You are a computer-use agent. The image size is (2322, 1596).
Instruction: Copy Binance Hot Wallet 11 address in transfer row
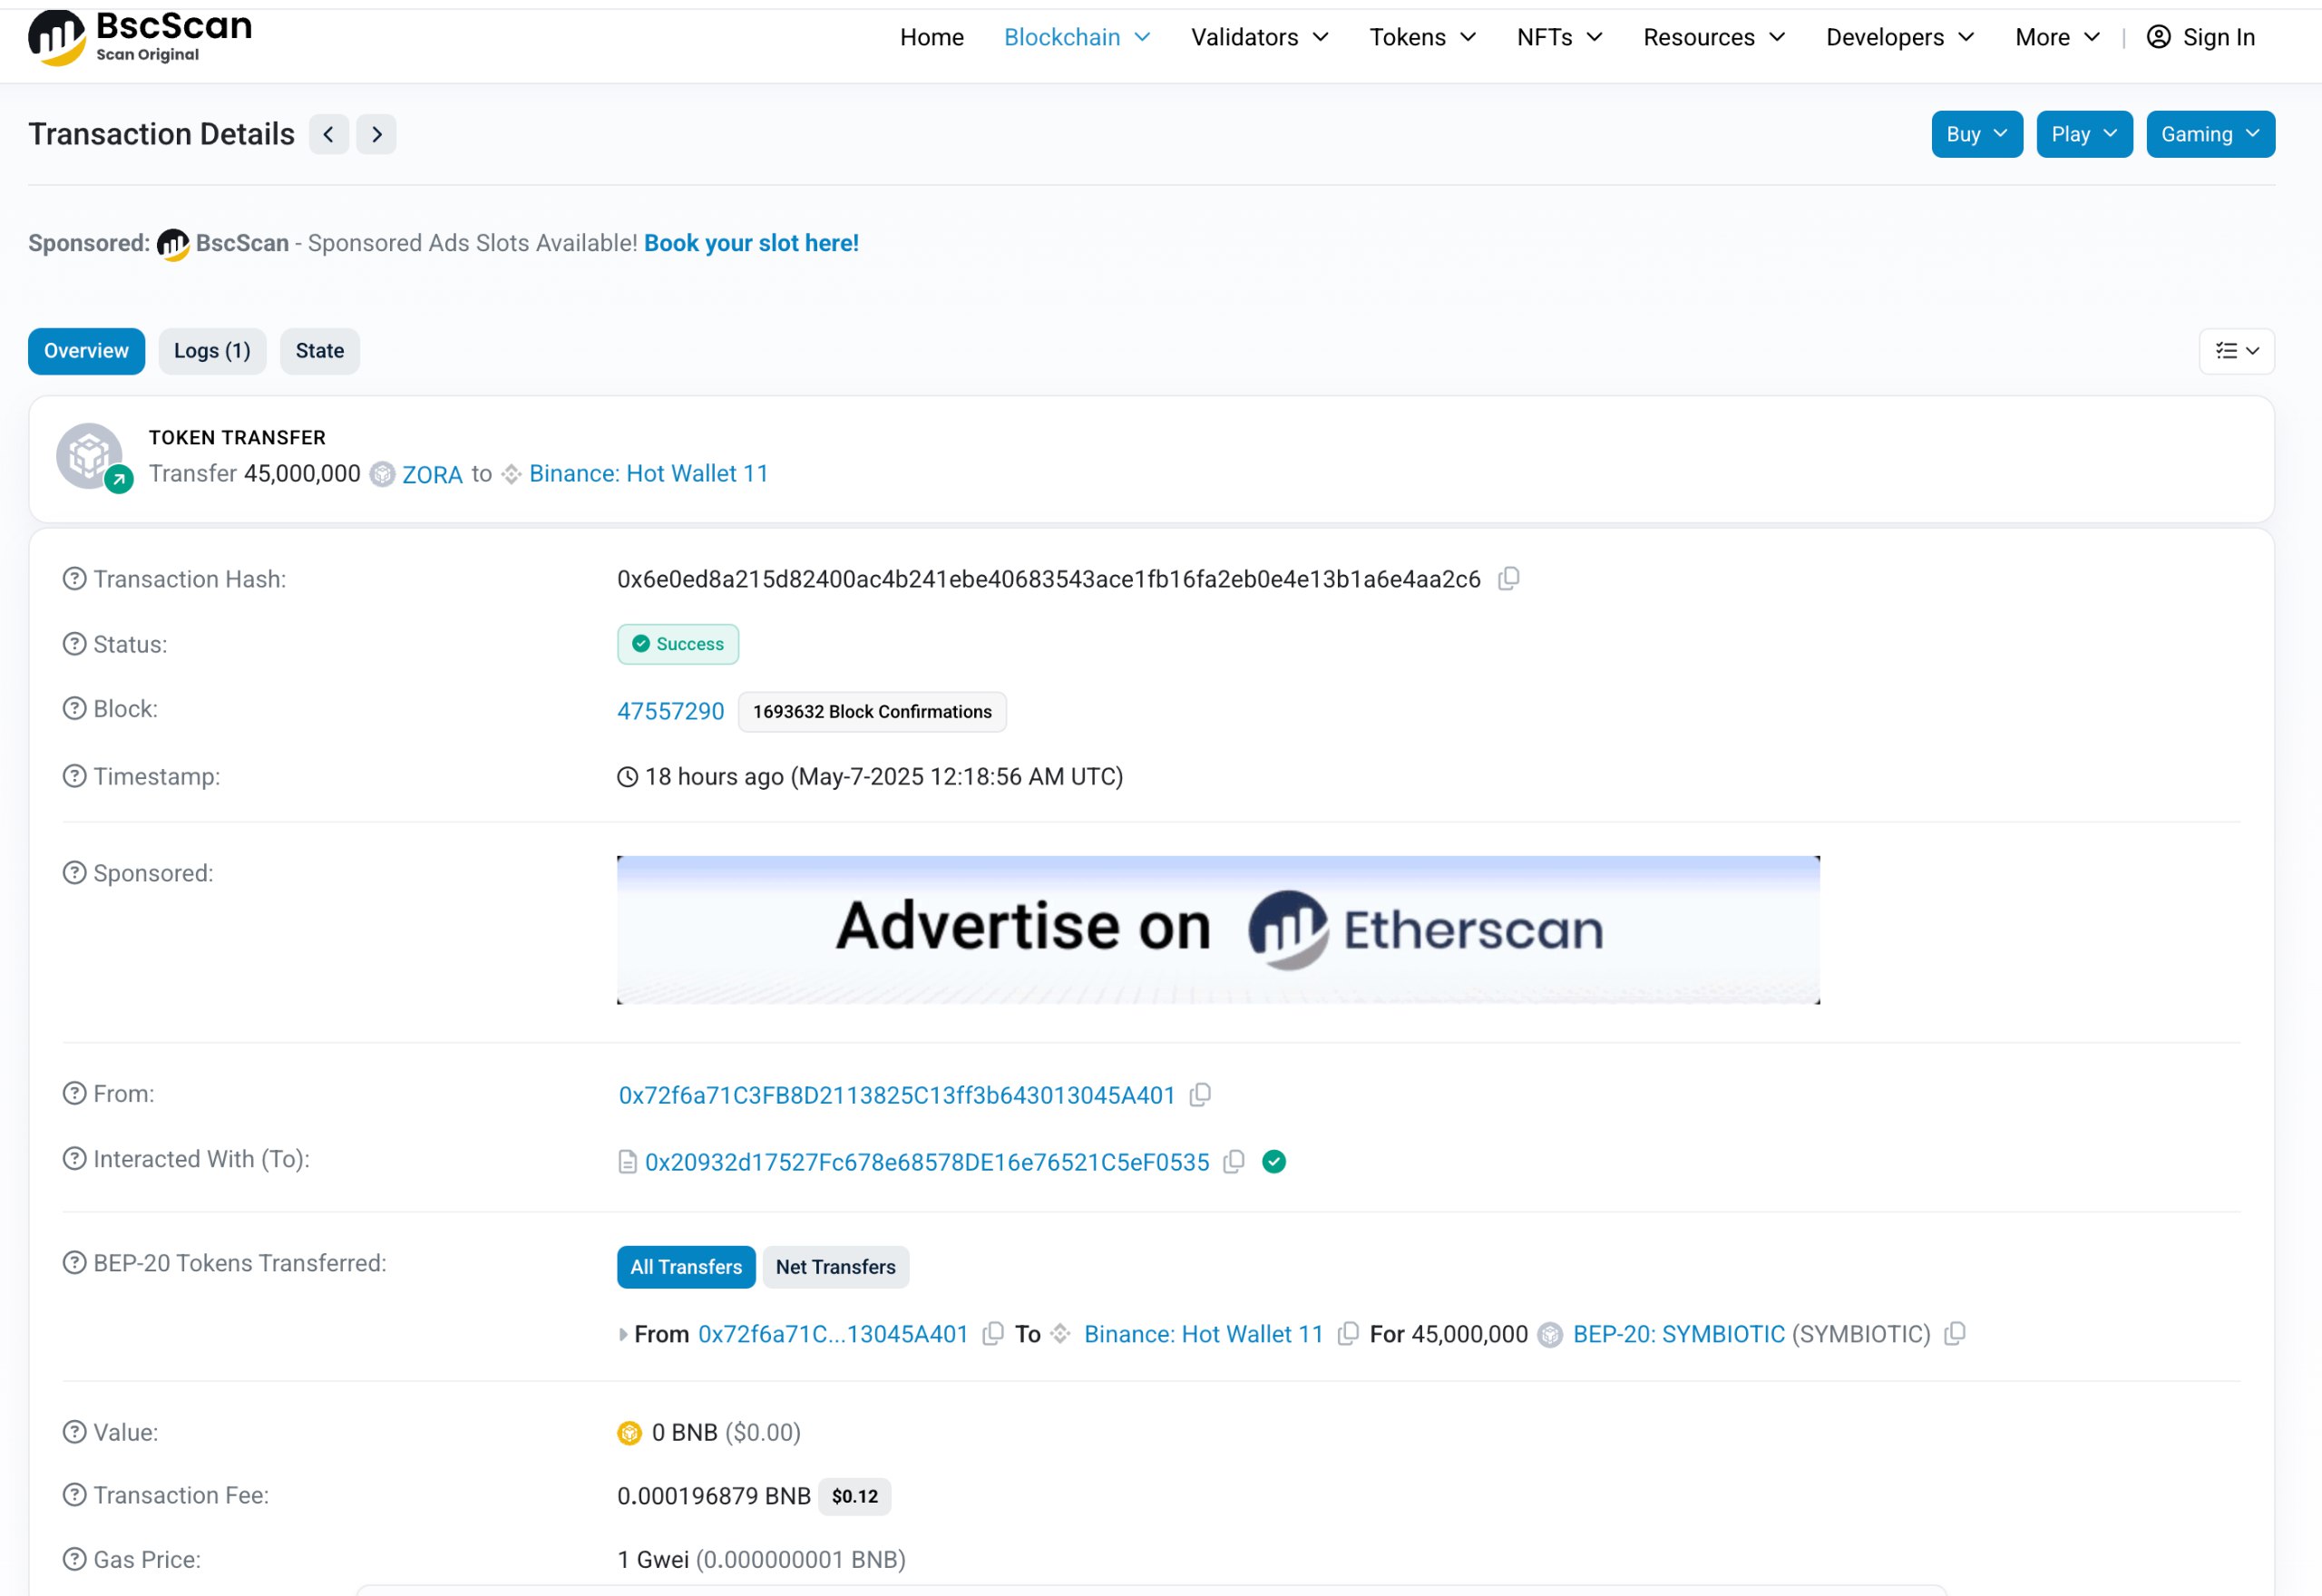click(1347, 1334)
